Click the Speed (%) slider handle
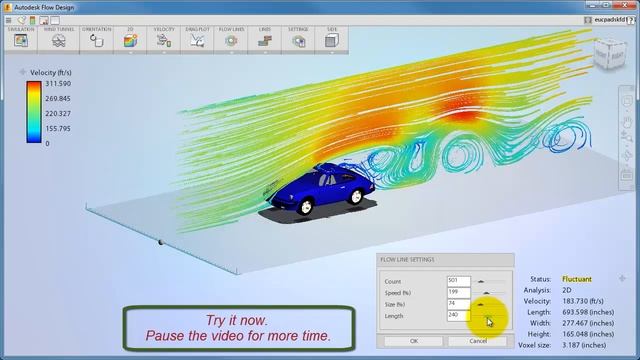 click(486, 293)
